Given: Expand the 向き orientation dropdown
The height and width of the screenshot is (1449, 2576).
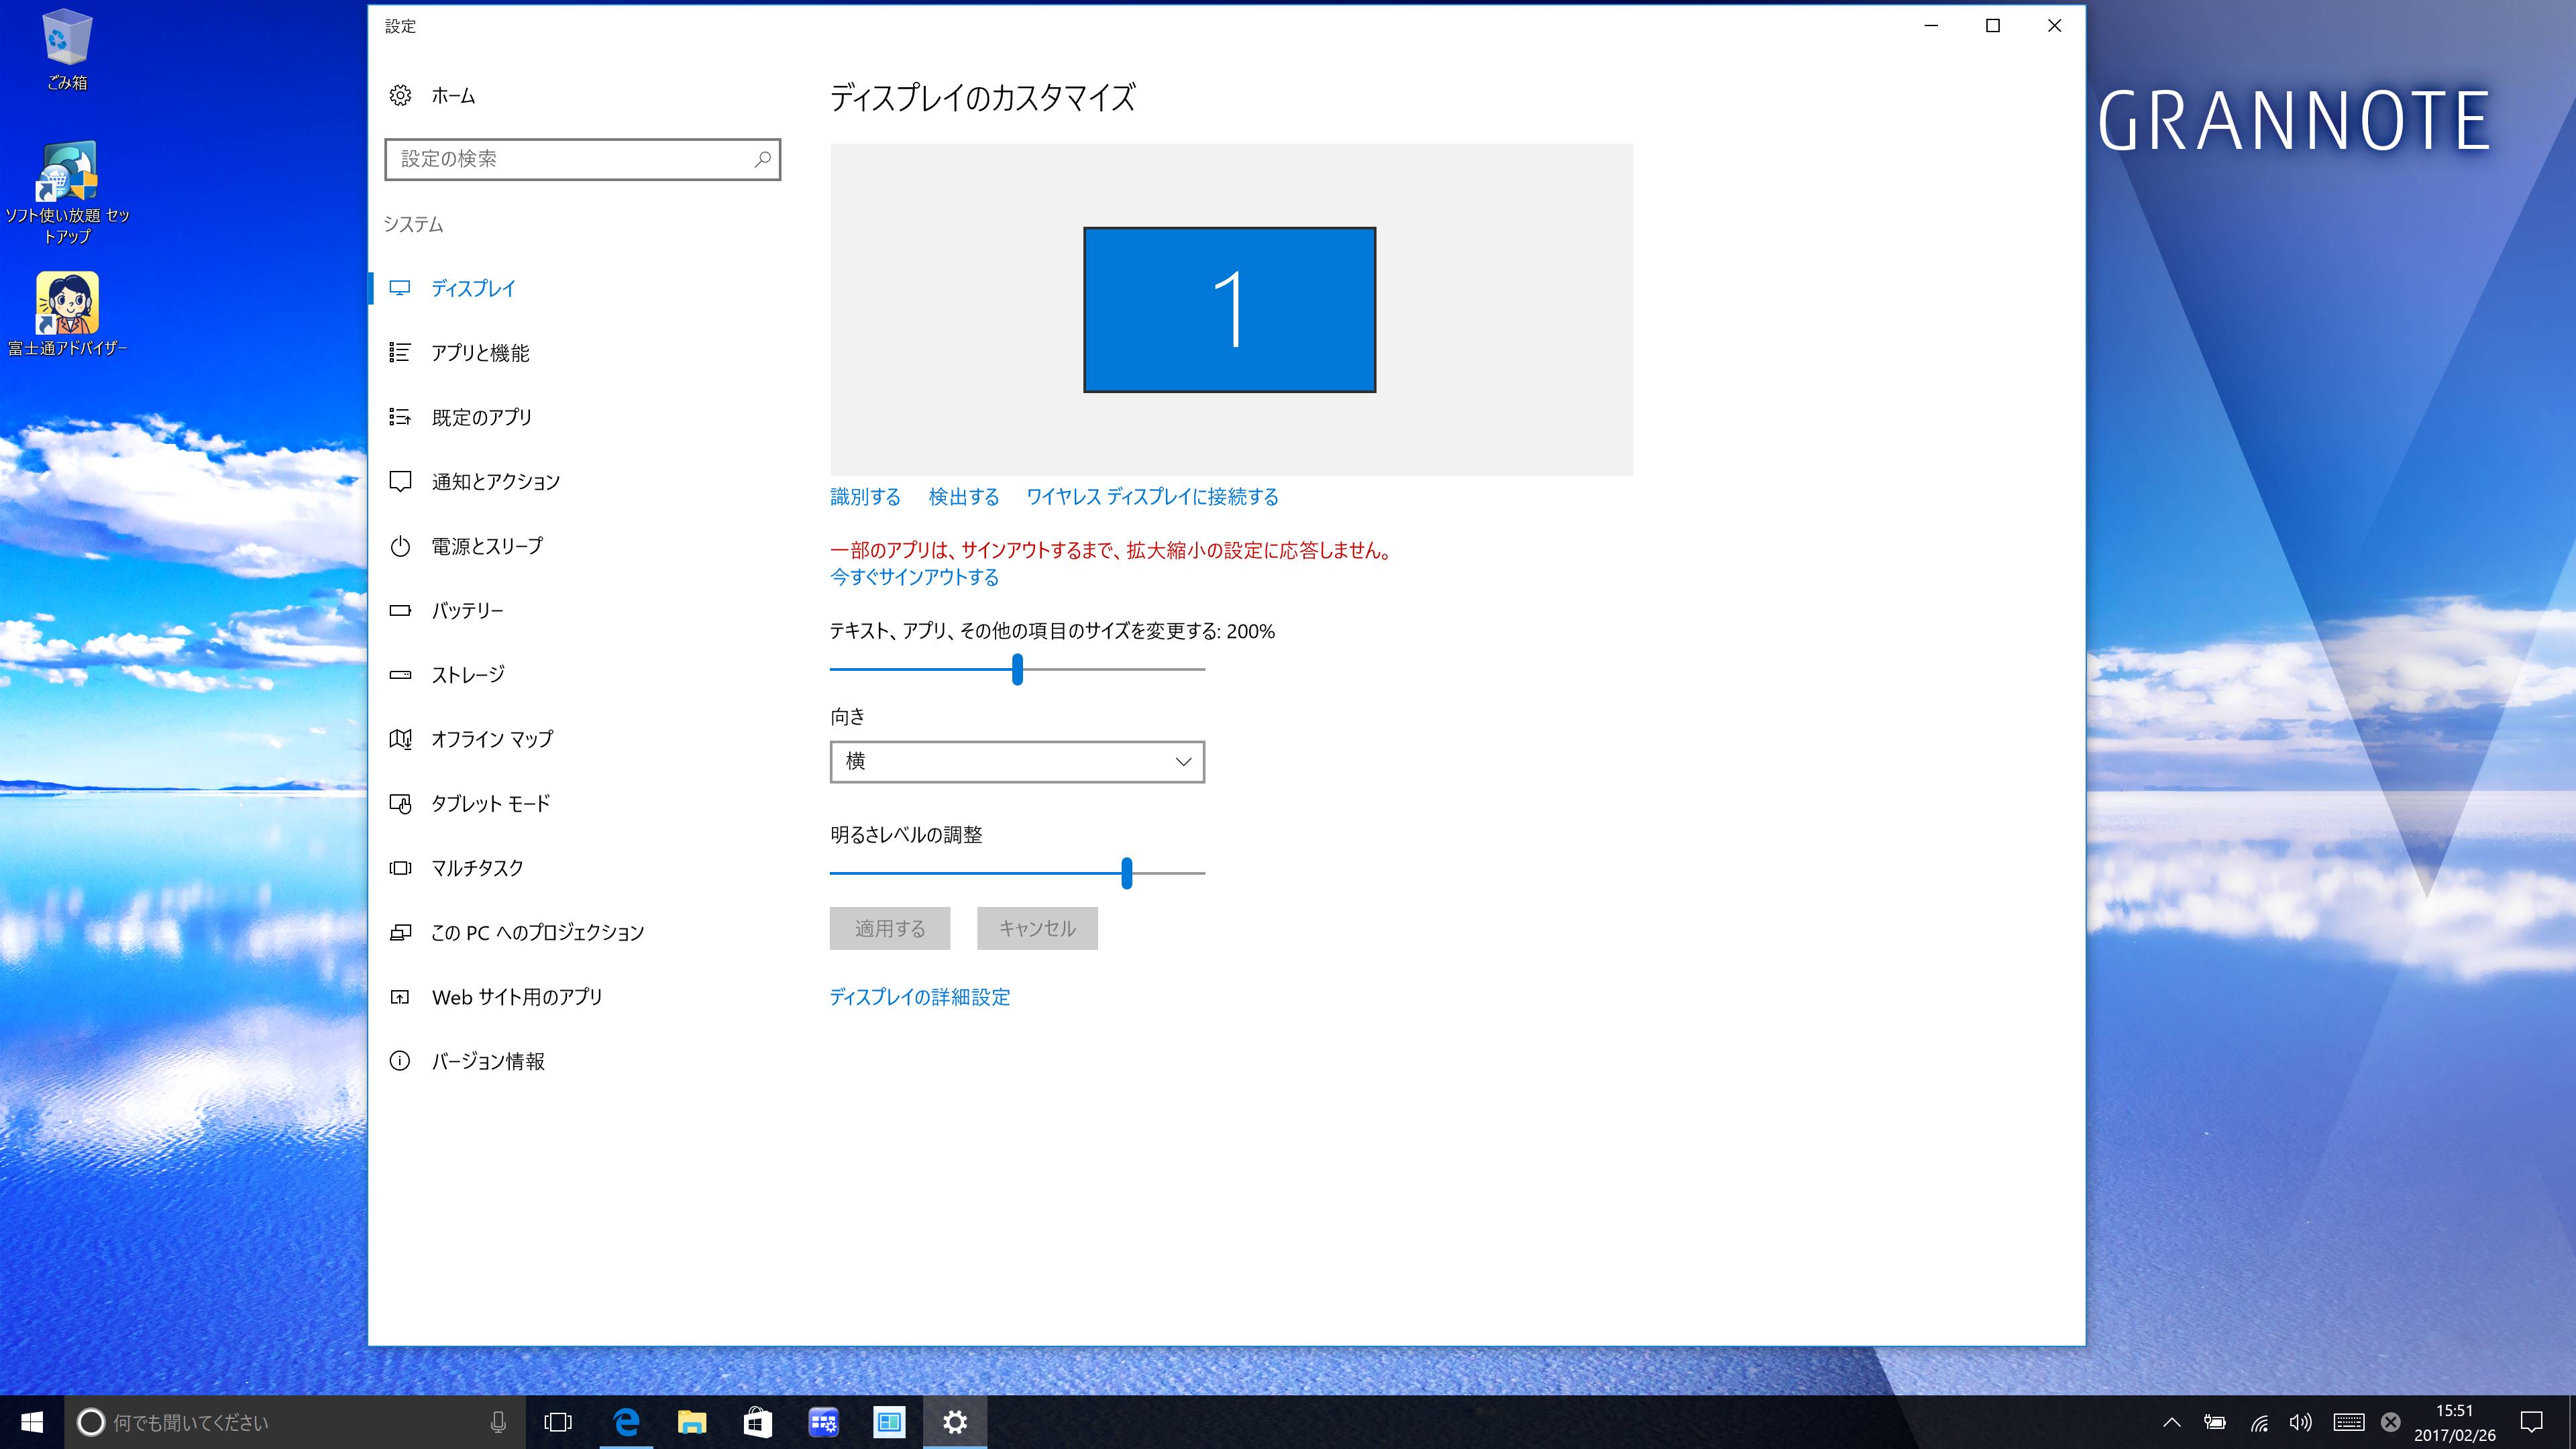Looking at the screenshot, I should (x=1016, y=762).
